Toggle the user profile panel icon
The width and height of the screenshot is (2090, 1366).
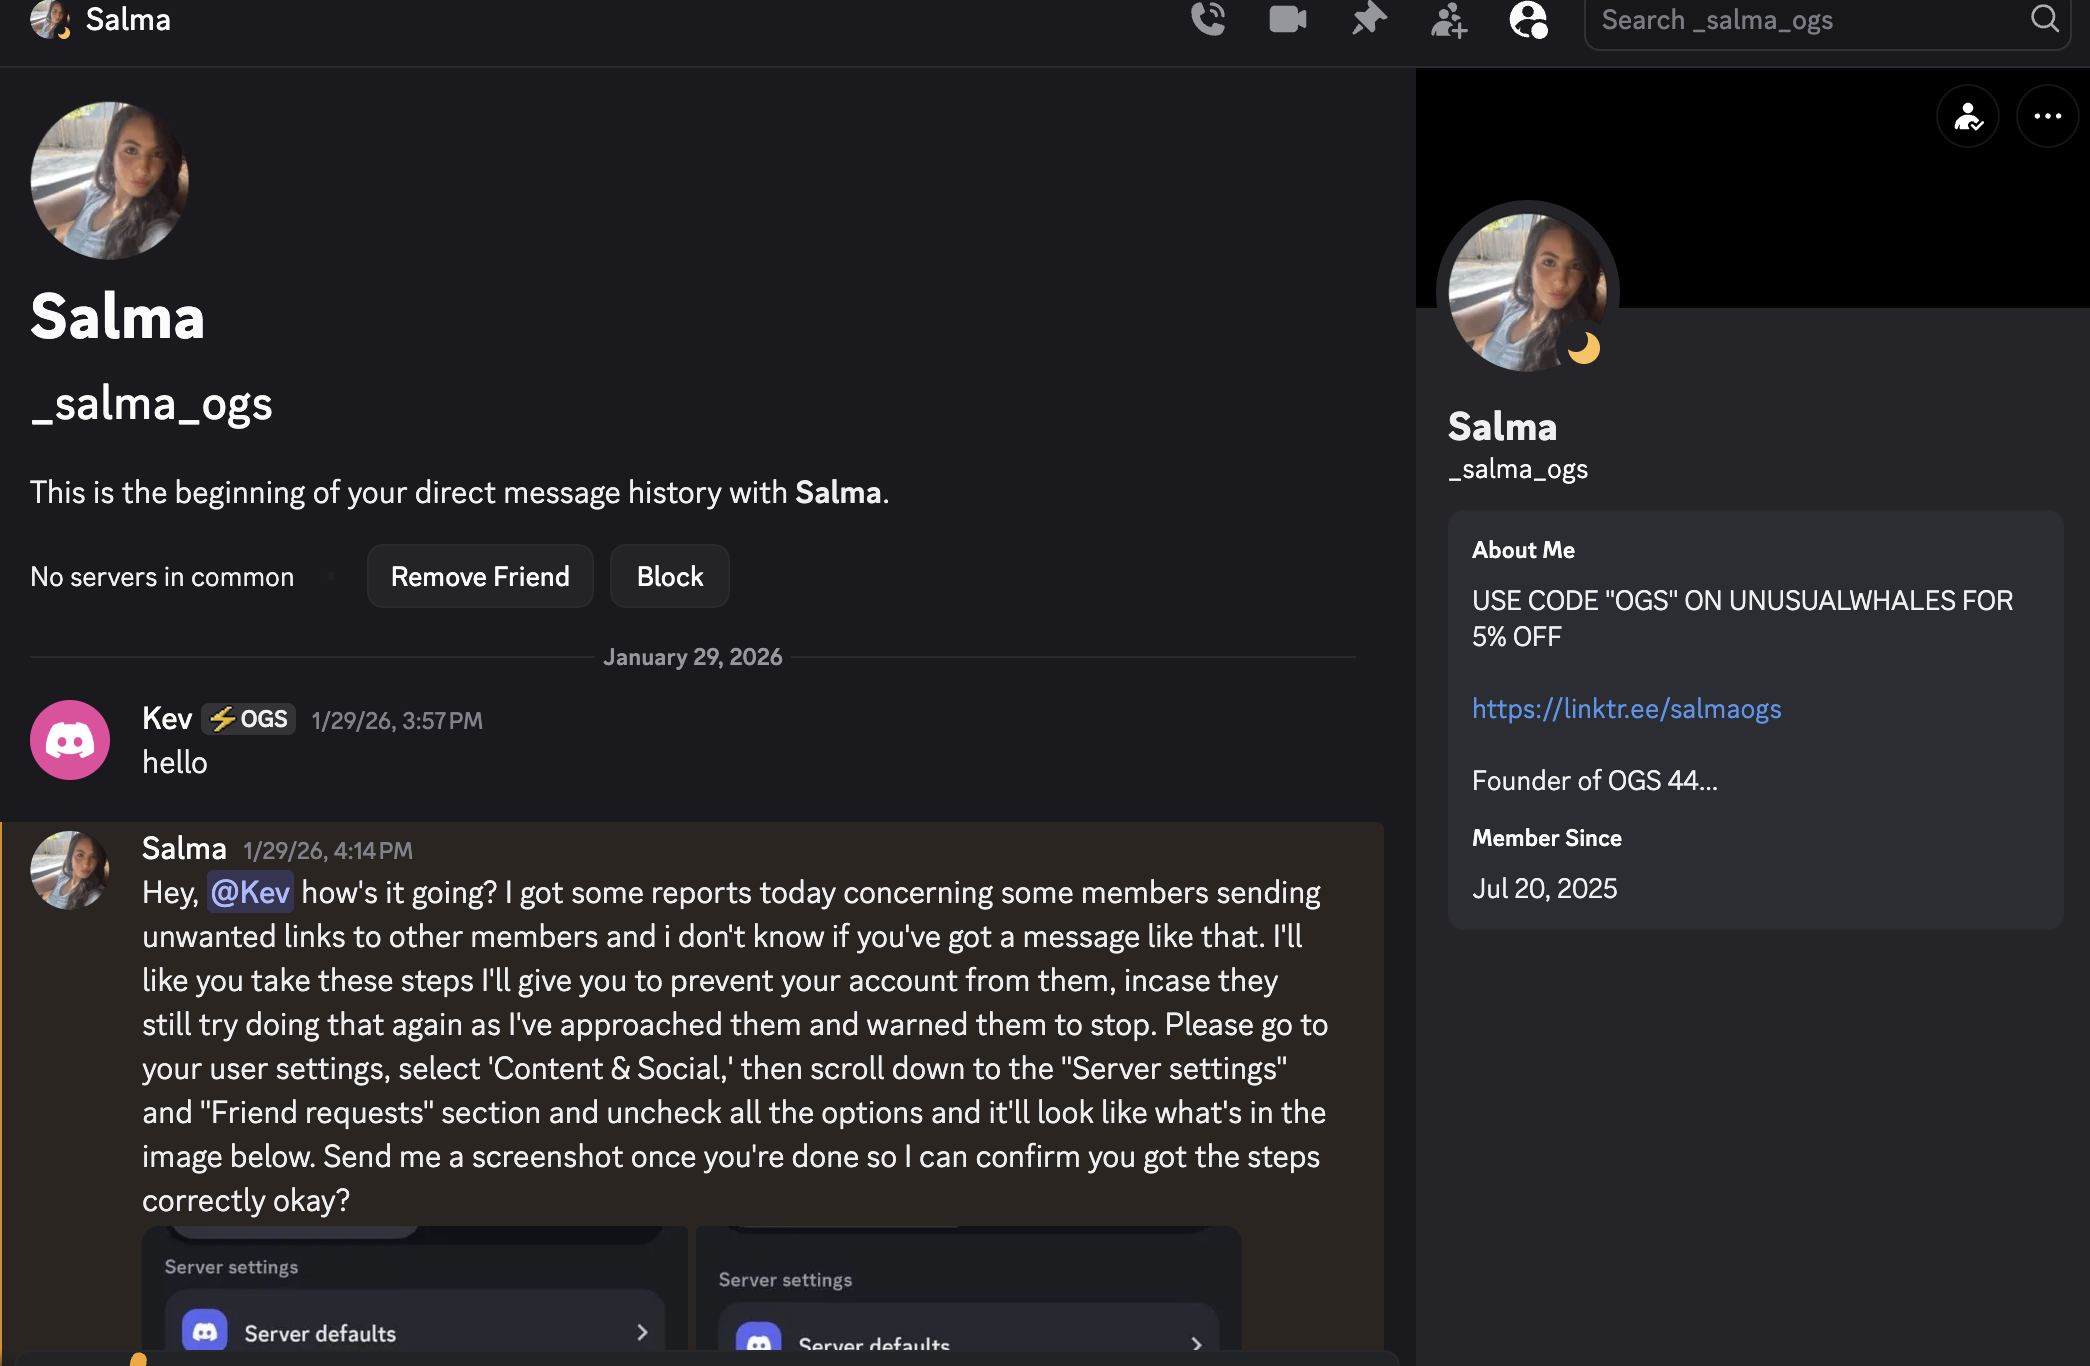point(1528,19)
